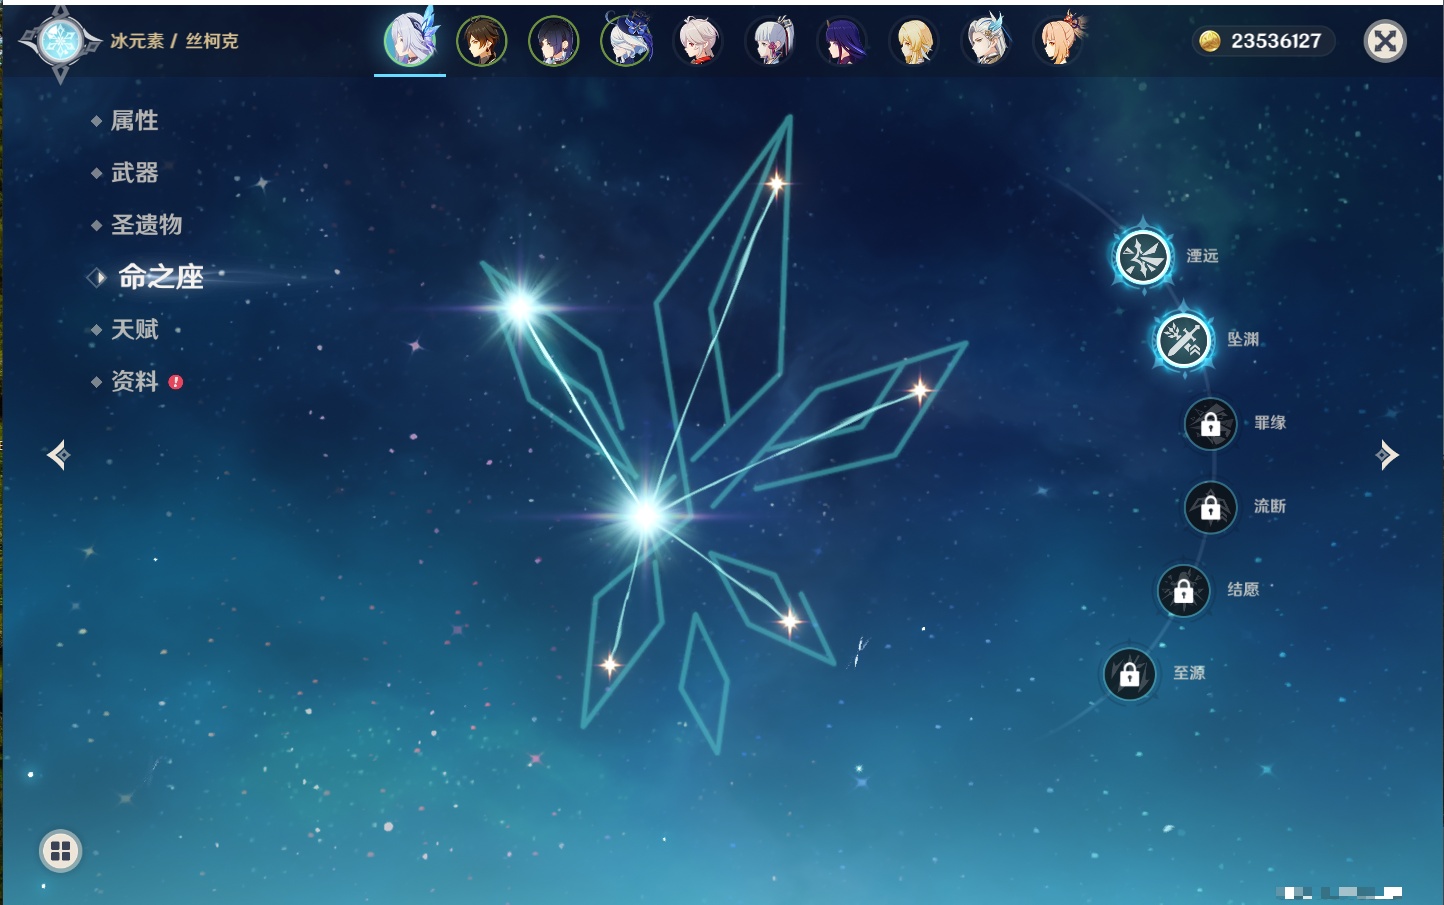
Task: Open the 属性 attributes tab
Action: point(134,121)
